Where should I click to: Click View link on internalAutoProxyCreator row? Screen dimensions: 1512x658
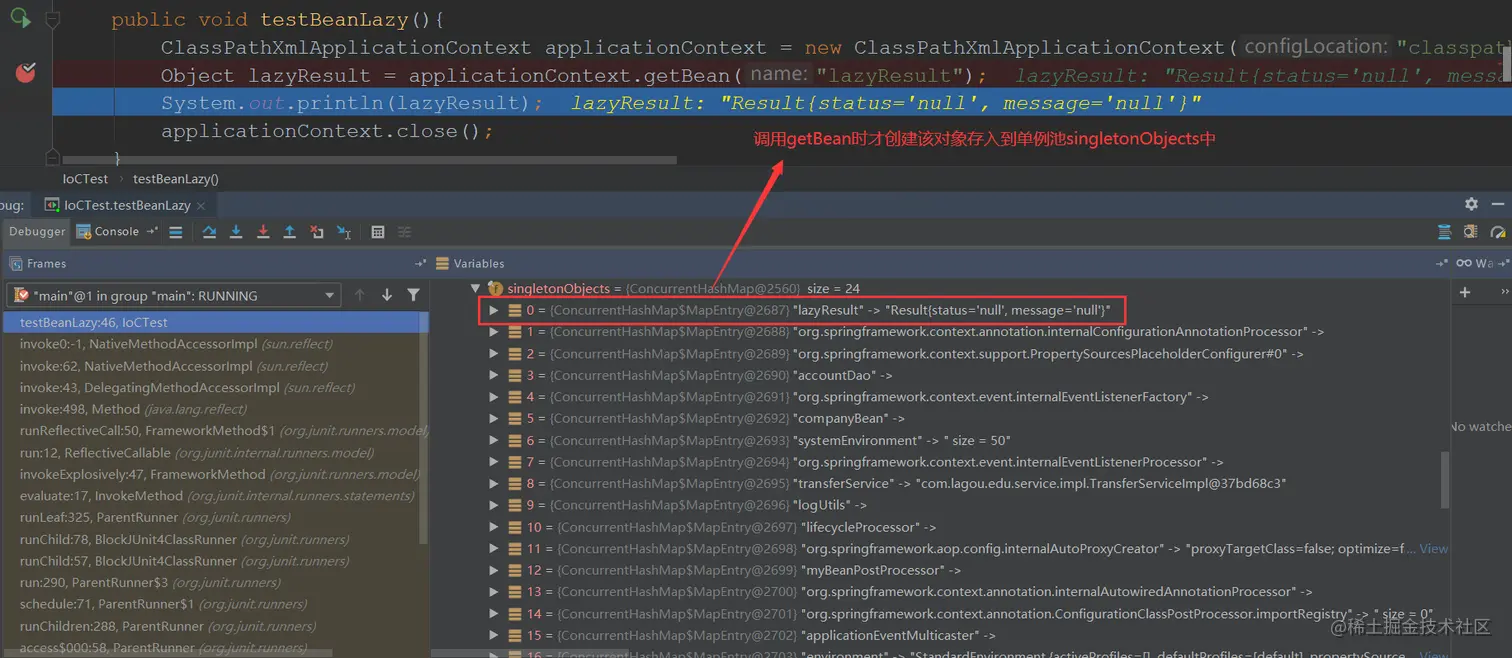click(1433, 548)
